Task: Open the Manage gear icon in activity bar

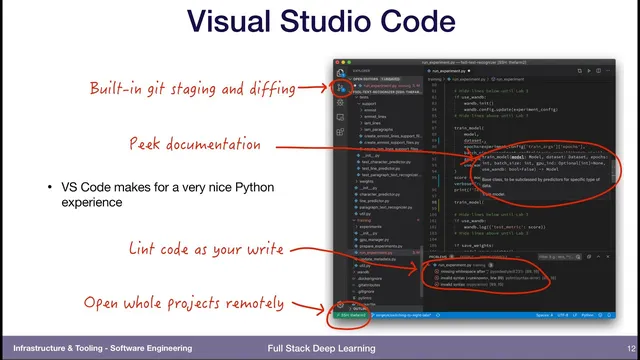Action: point(340,305)
